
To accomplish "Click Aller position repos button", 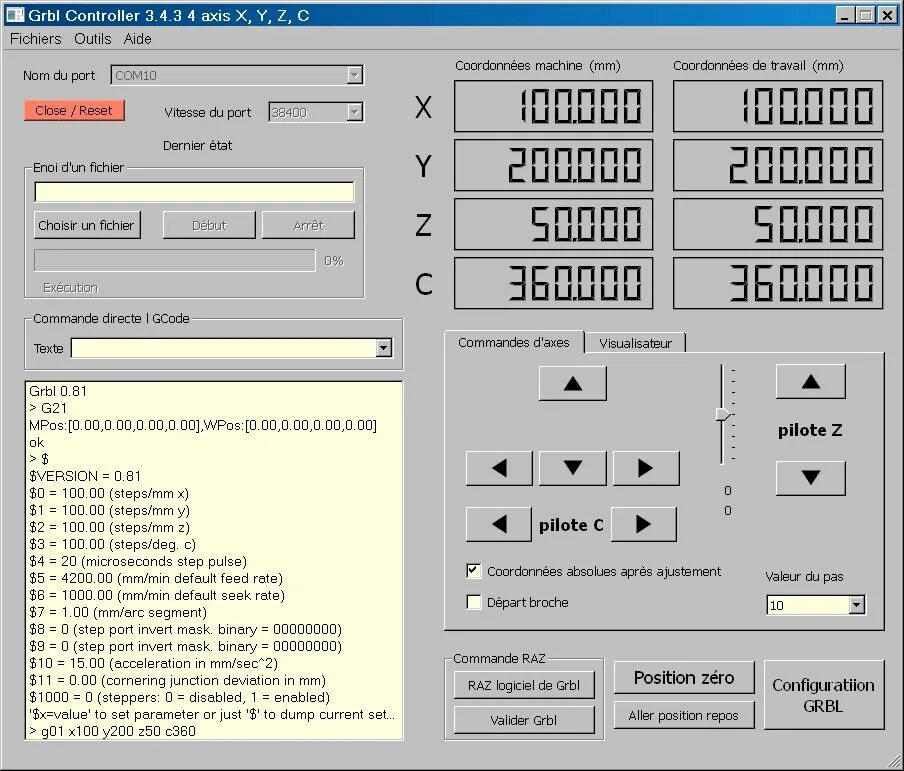I will click(684, 715).
